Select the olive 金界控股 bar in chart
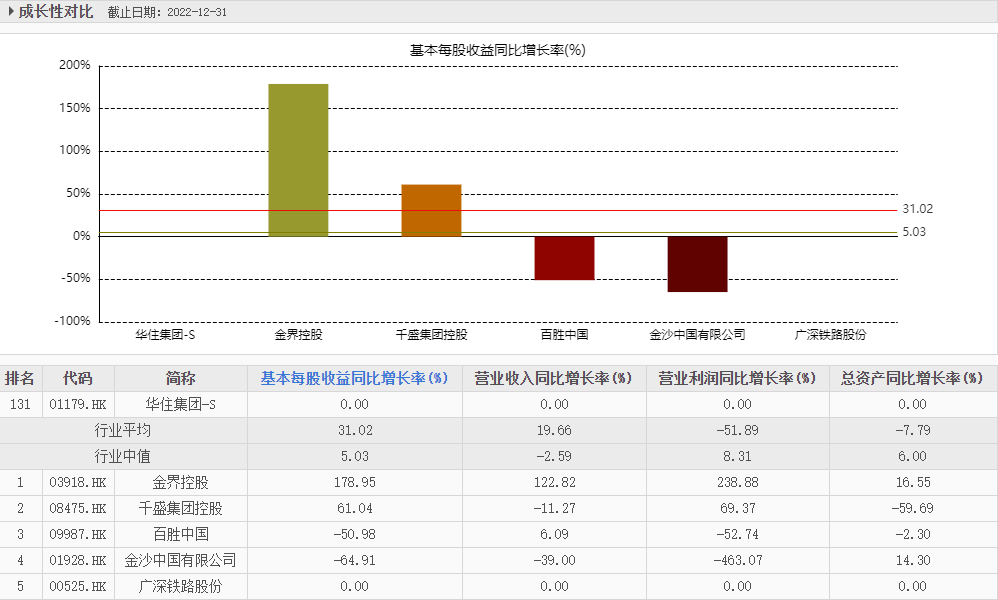 click(298, 160)
